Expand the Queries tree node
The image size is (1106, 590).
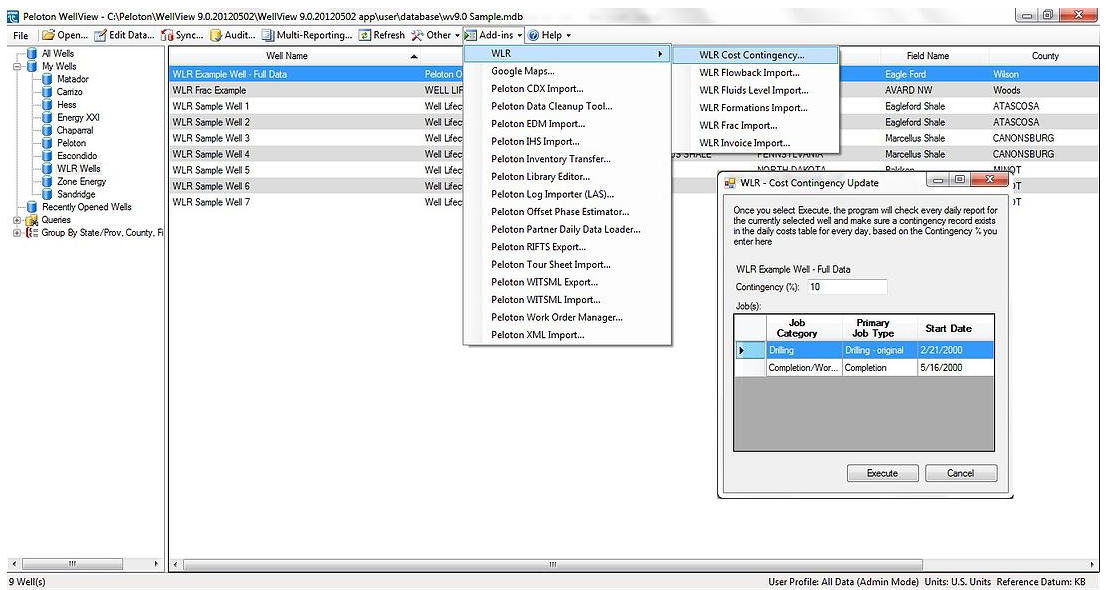coord(18,220)
